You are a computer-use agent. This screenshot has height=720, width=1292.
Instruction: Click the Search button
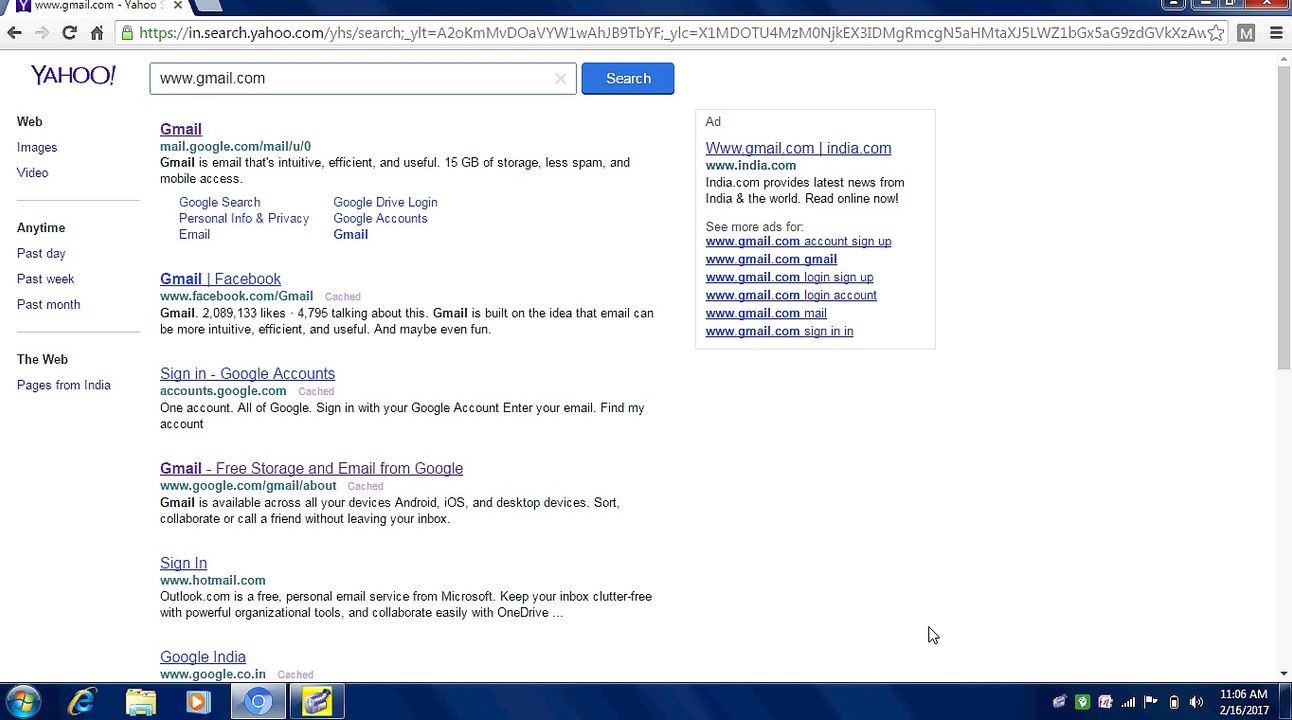(x=628, y=78)
